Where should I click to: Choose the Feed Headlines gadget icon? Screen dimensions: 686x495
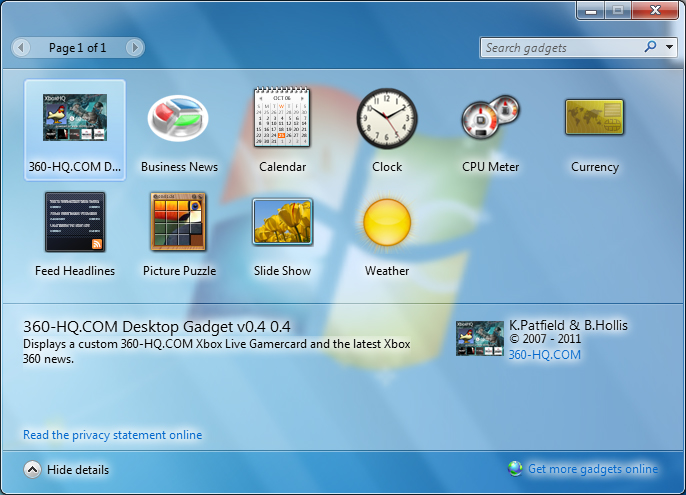coord(75,222)
